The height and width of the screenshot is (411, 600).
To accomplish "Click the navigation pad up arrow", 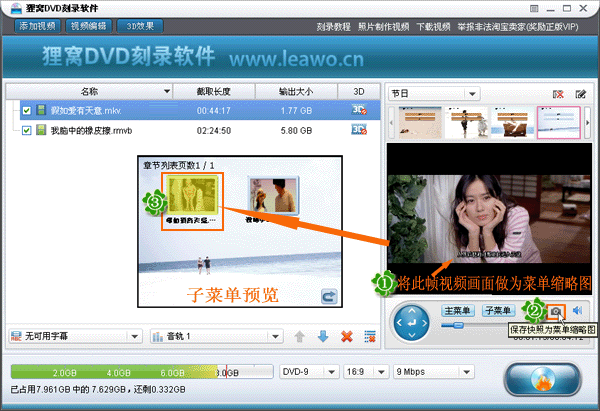I will click(x=411, y=310).
